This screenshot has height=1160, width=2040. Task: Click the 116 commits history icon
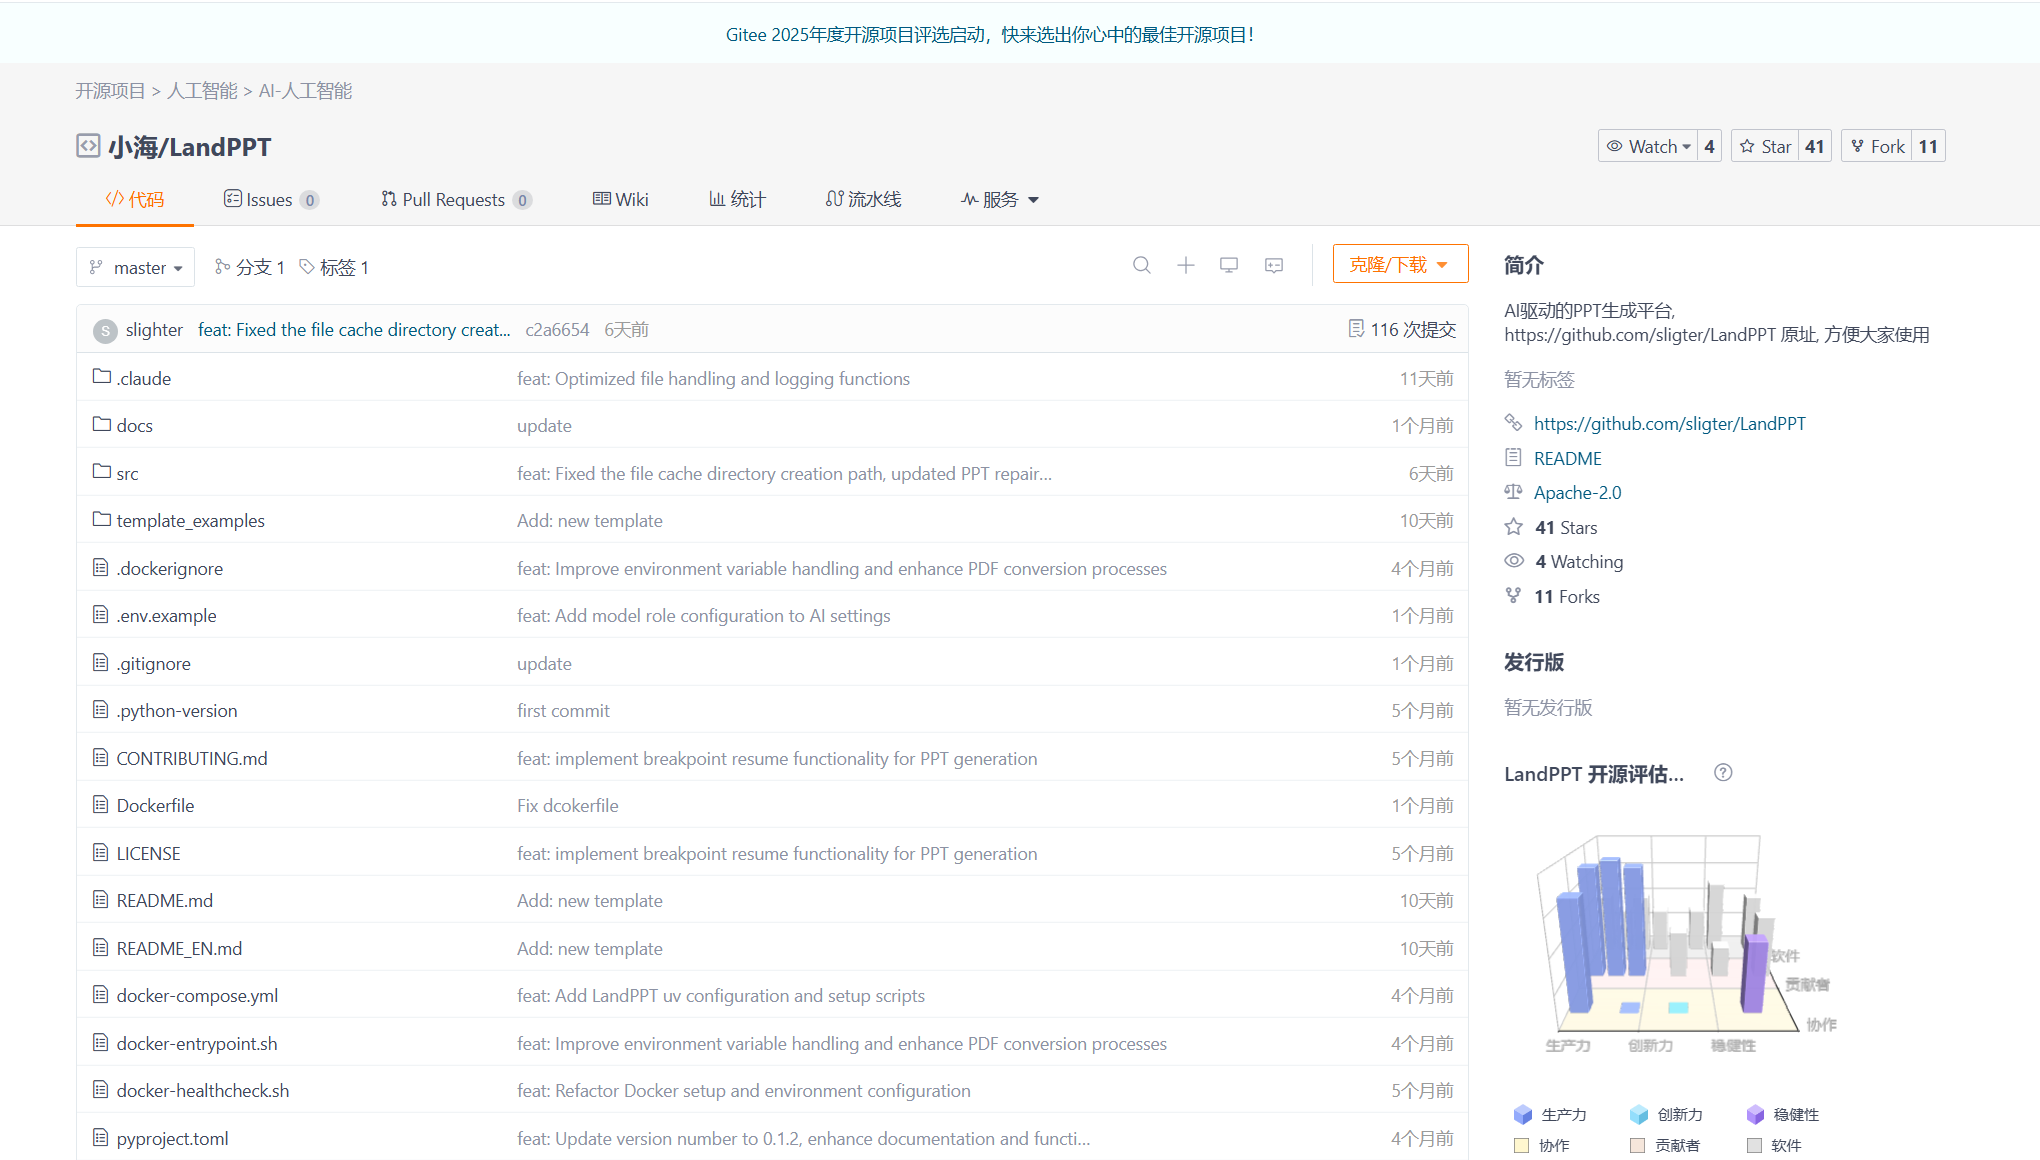coord(1356,329)
